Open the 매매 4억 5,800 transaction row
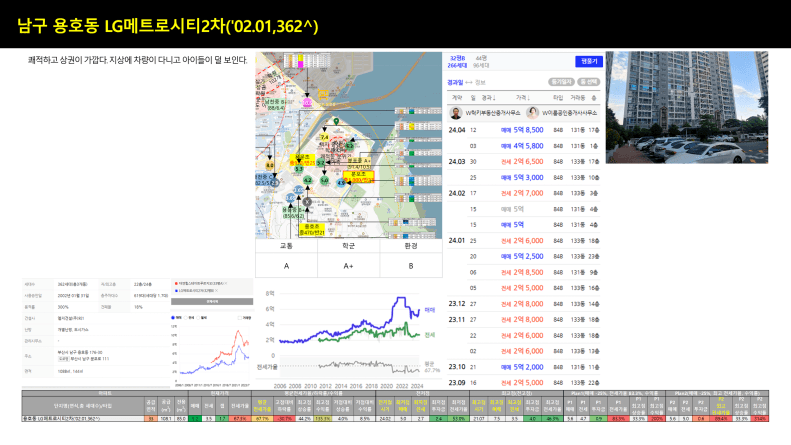This screenshot has height=445, width=791. pos(524,146)
